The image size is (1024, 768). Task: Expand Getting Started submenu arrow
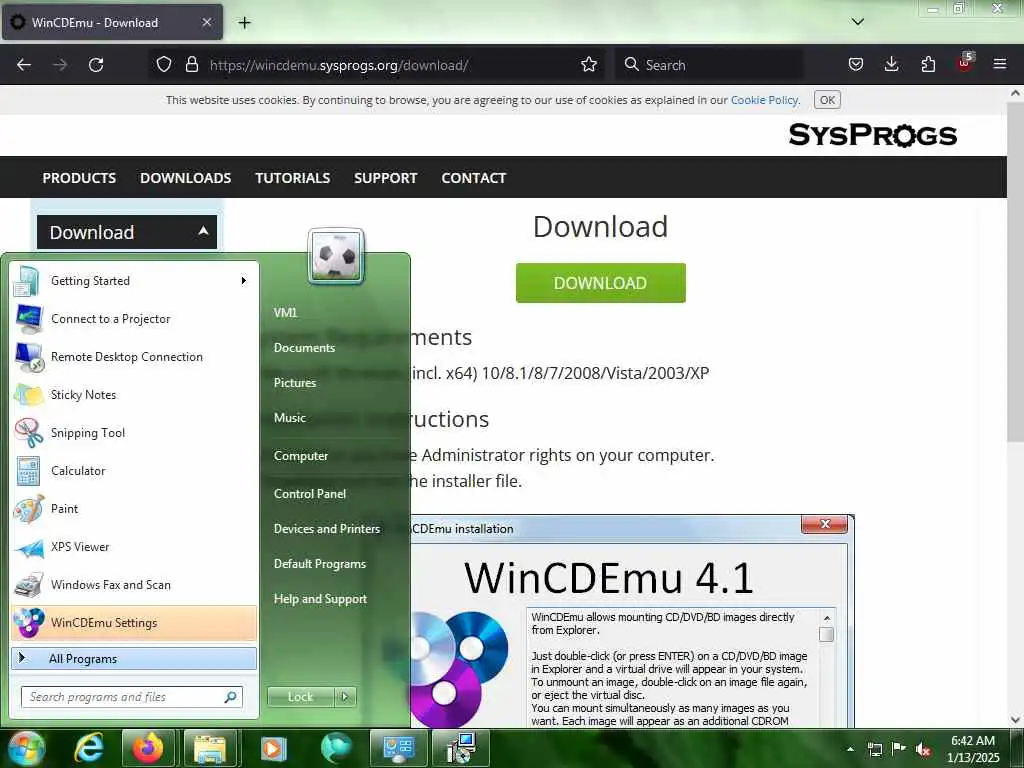(x=244, y=281)
